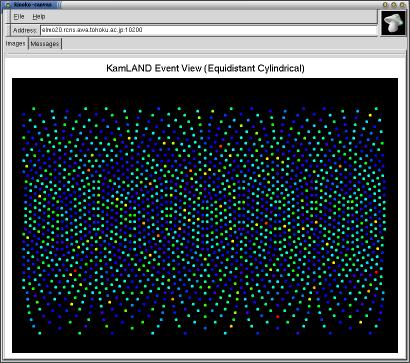Click into the Address text field
The image size is (410, 363).
[x=209, y=30]
